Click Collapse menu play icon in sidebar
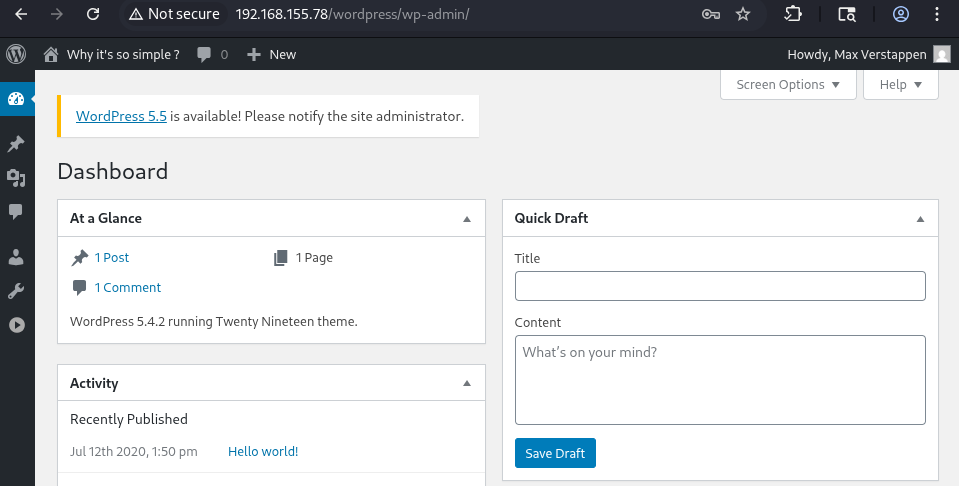This screenshot has width=959, height=486. pos(17,325)
